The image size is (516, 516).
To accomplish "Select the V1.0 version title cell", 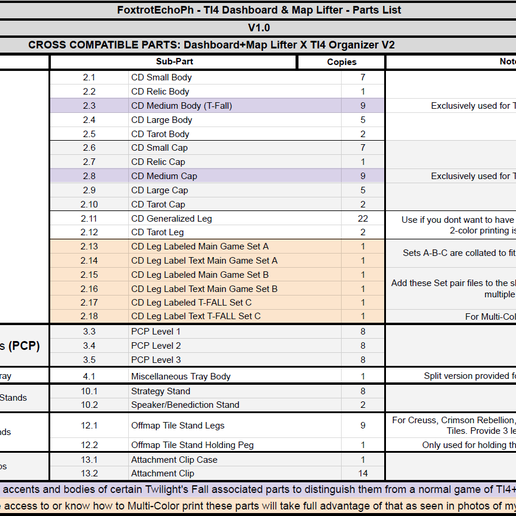I will tap(258, 28).
